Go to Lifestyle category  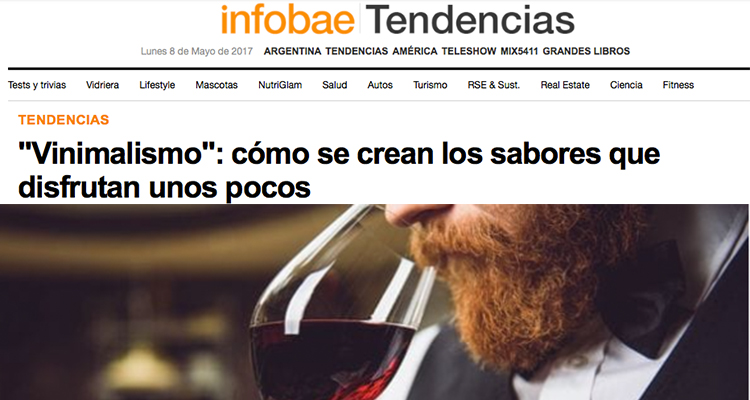(x=157, y=85)
